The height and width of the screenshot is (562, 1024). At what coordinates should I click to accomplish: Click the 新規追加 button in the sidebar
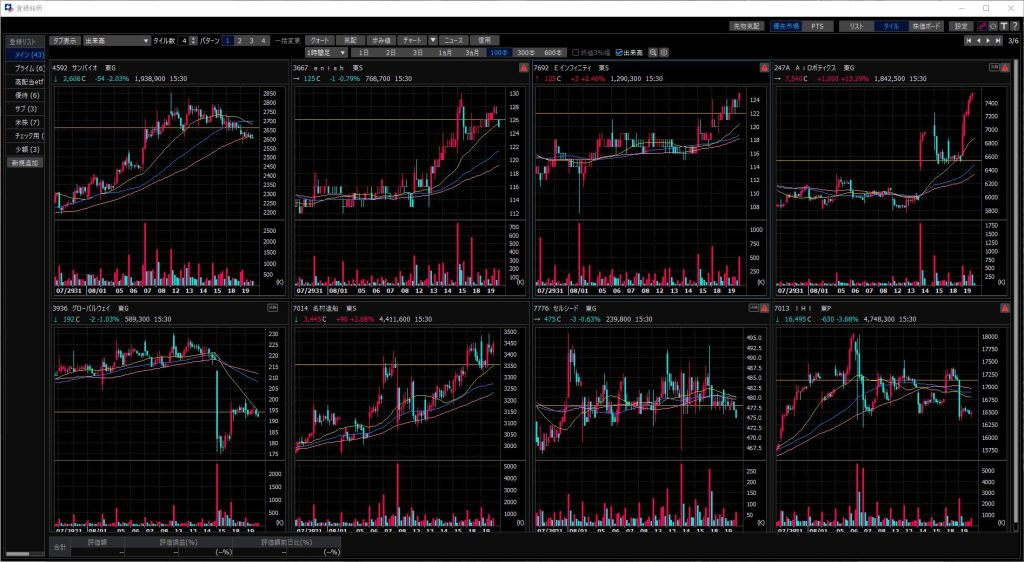(x=24, y=162)
